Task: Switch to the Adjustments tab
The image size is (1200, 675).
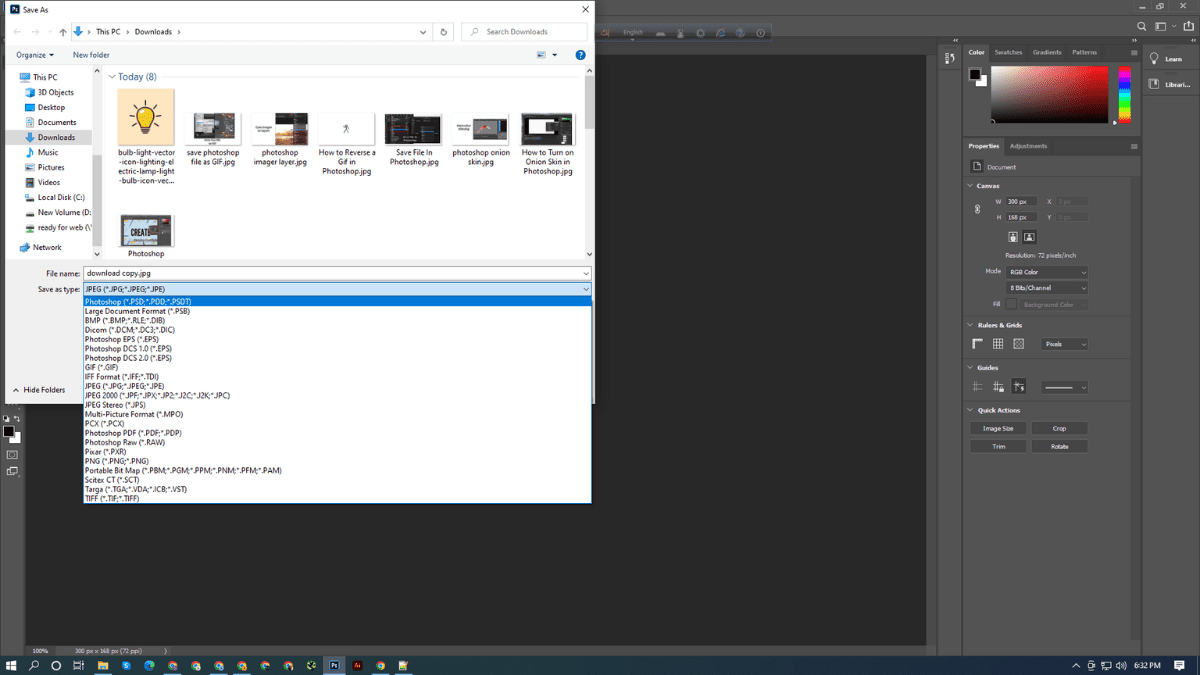Action: point(1028,146)
